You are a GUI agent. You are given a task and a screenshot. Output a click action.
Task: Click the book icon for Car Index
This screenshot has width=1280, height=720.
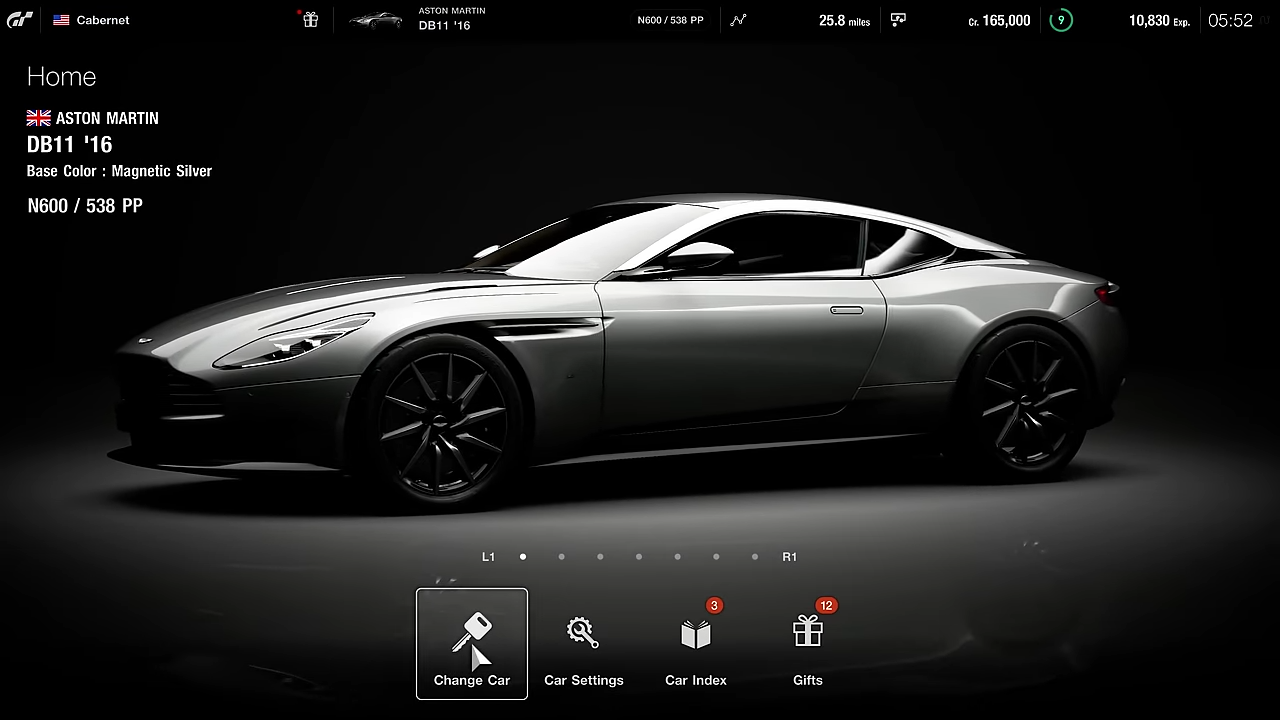pos(696,634)
